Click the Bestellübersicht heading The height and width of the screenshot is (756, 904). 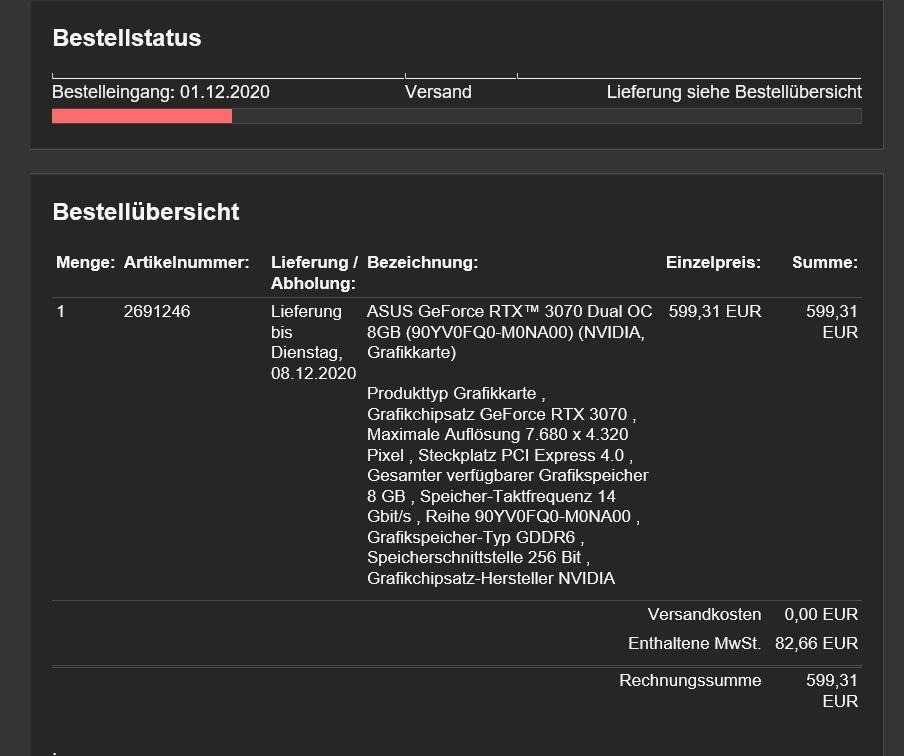click(145, 212)
